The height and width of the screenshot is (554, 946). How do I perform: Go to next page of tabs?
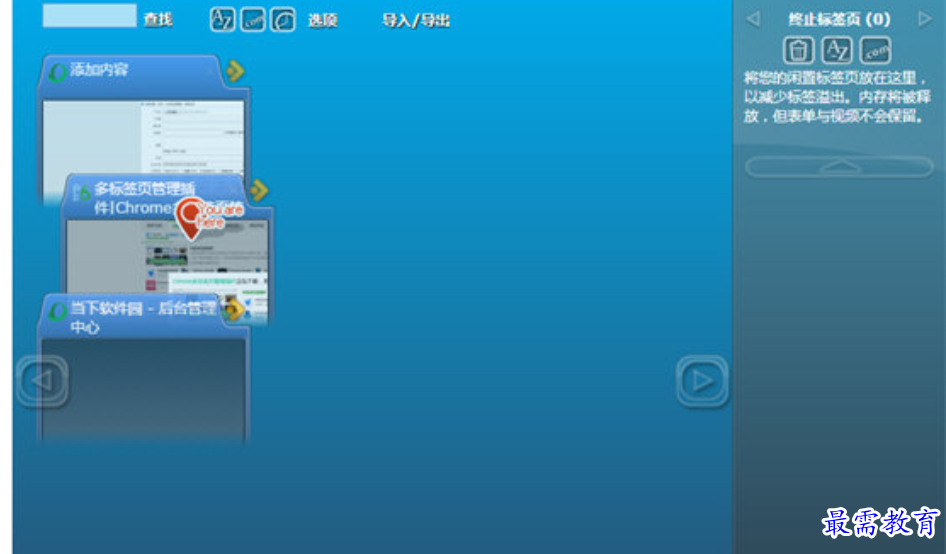click(702, 381)
